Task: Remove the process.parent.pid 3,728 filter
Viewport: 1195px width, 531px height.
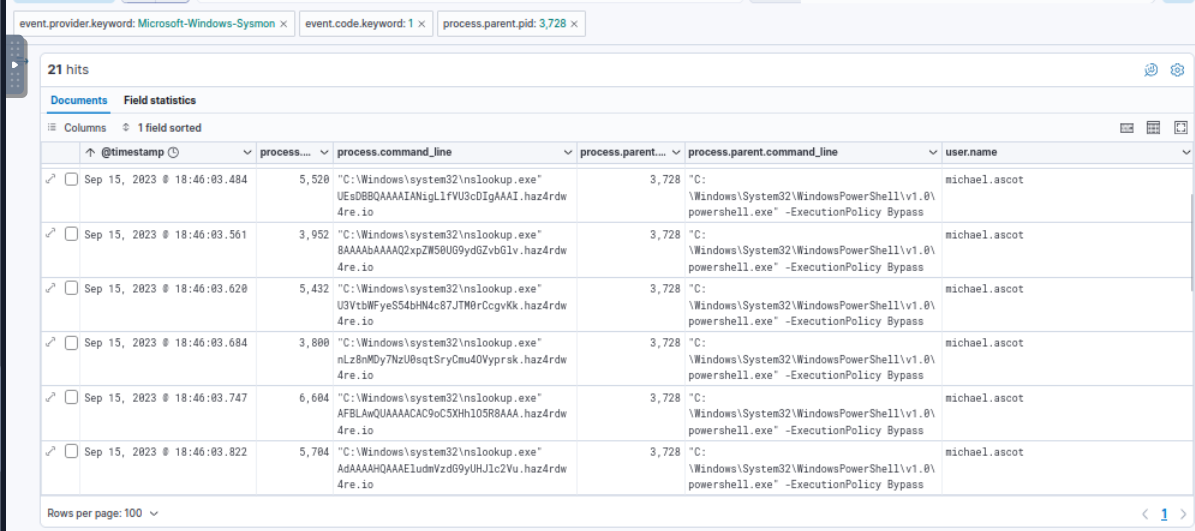Action: tap(575, 23)
